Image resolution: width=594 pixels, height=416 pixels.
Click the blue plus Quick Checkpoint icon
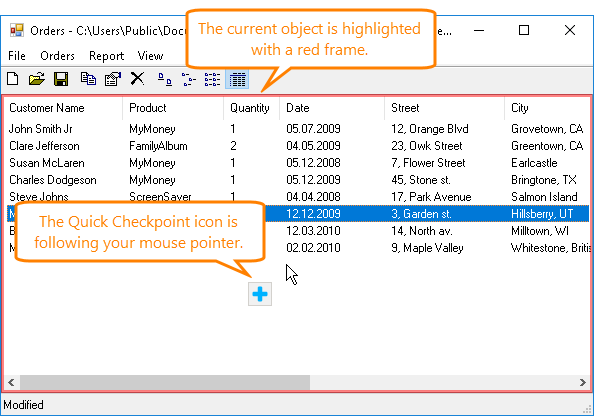260,294
